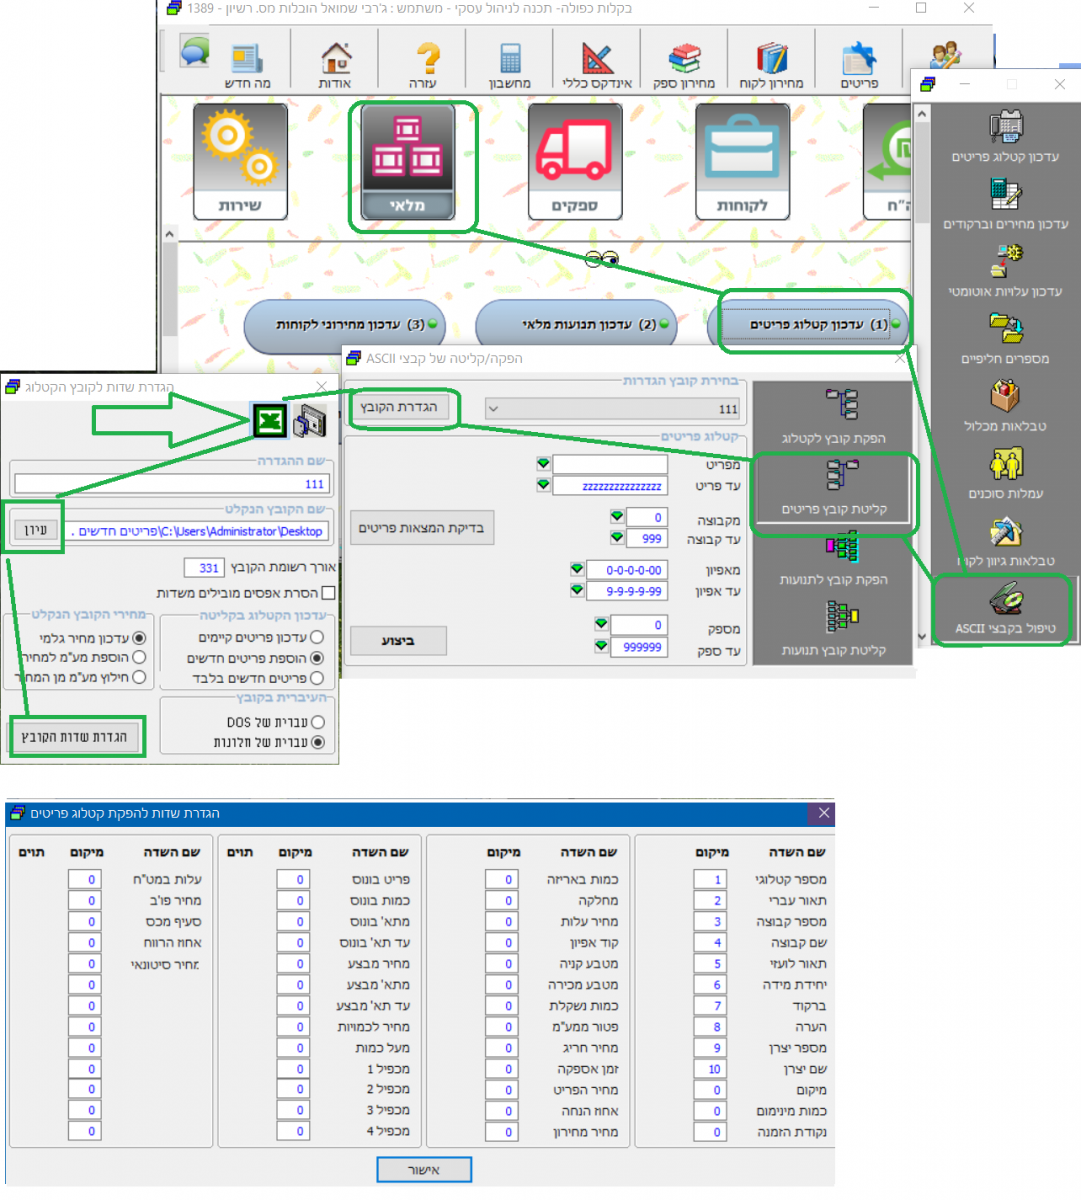Open the green lookup arrow beside עד ספק
Image resolution: width=1081 pixels, height=1200 pixels.
pos(601,646)
